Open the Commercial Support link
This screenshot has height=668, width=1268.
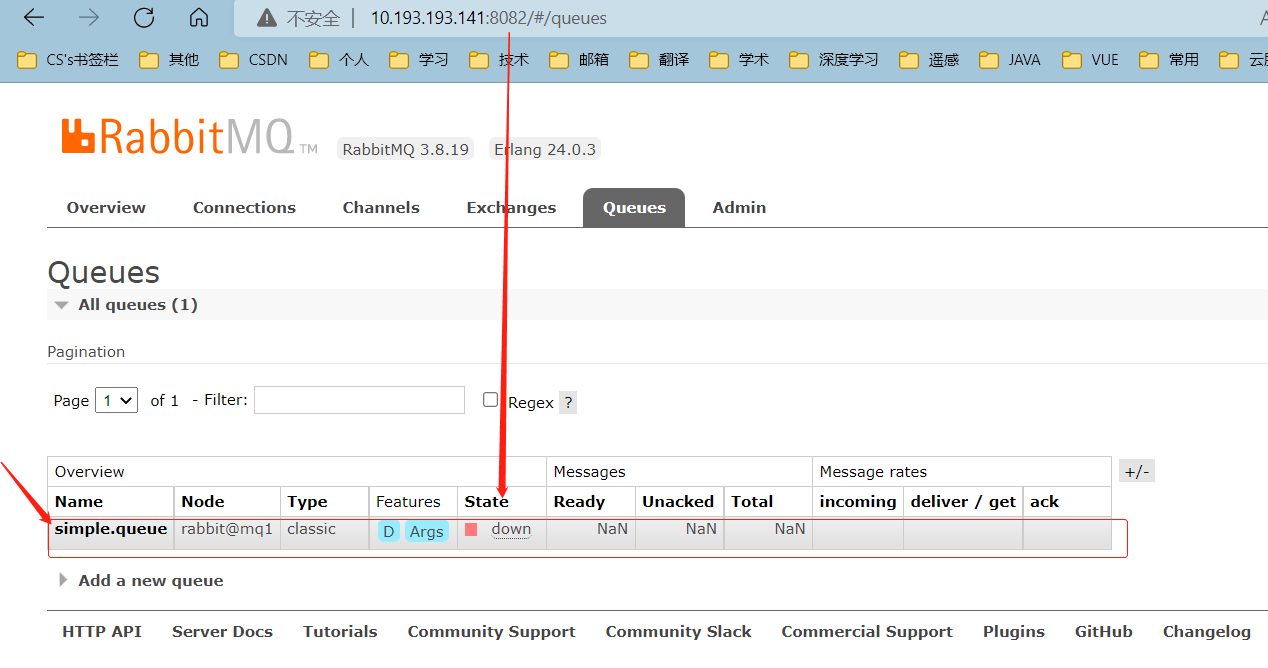867,631
